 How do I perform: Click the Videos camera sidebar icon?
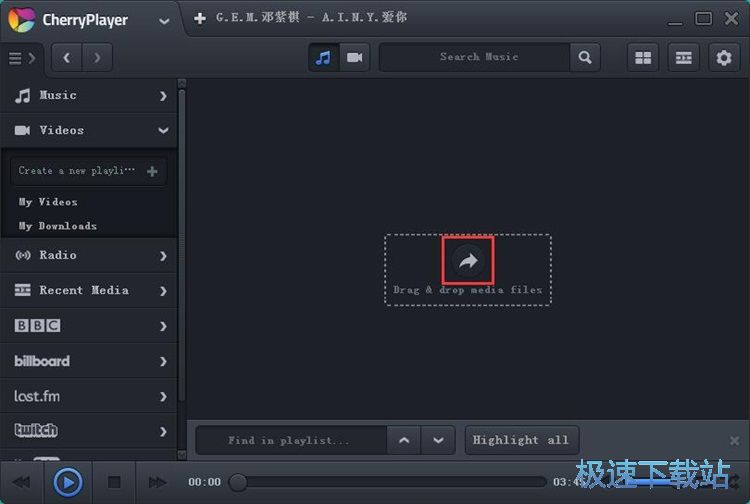(x=22, y=131)
